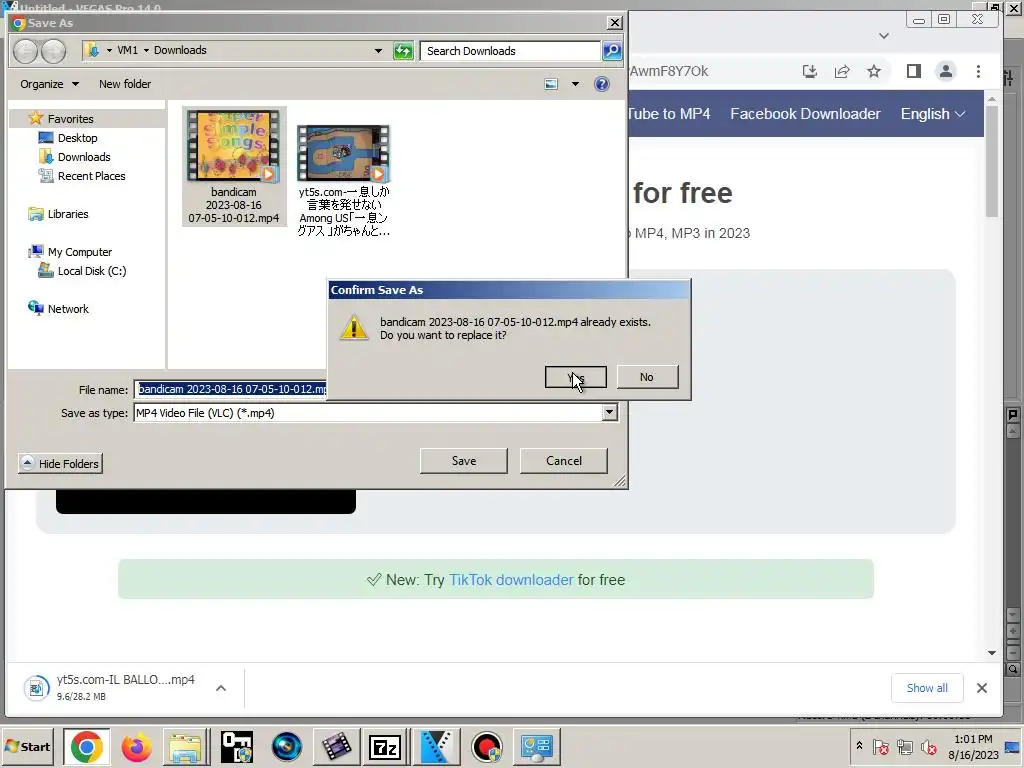
Task: Click VM1 in the address path
Action: 127,50
